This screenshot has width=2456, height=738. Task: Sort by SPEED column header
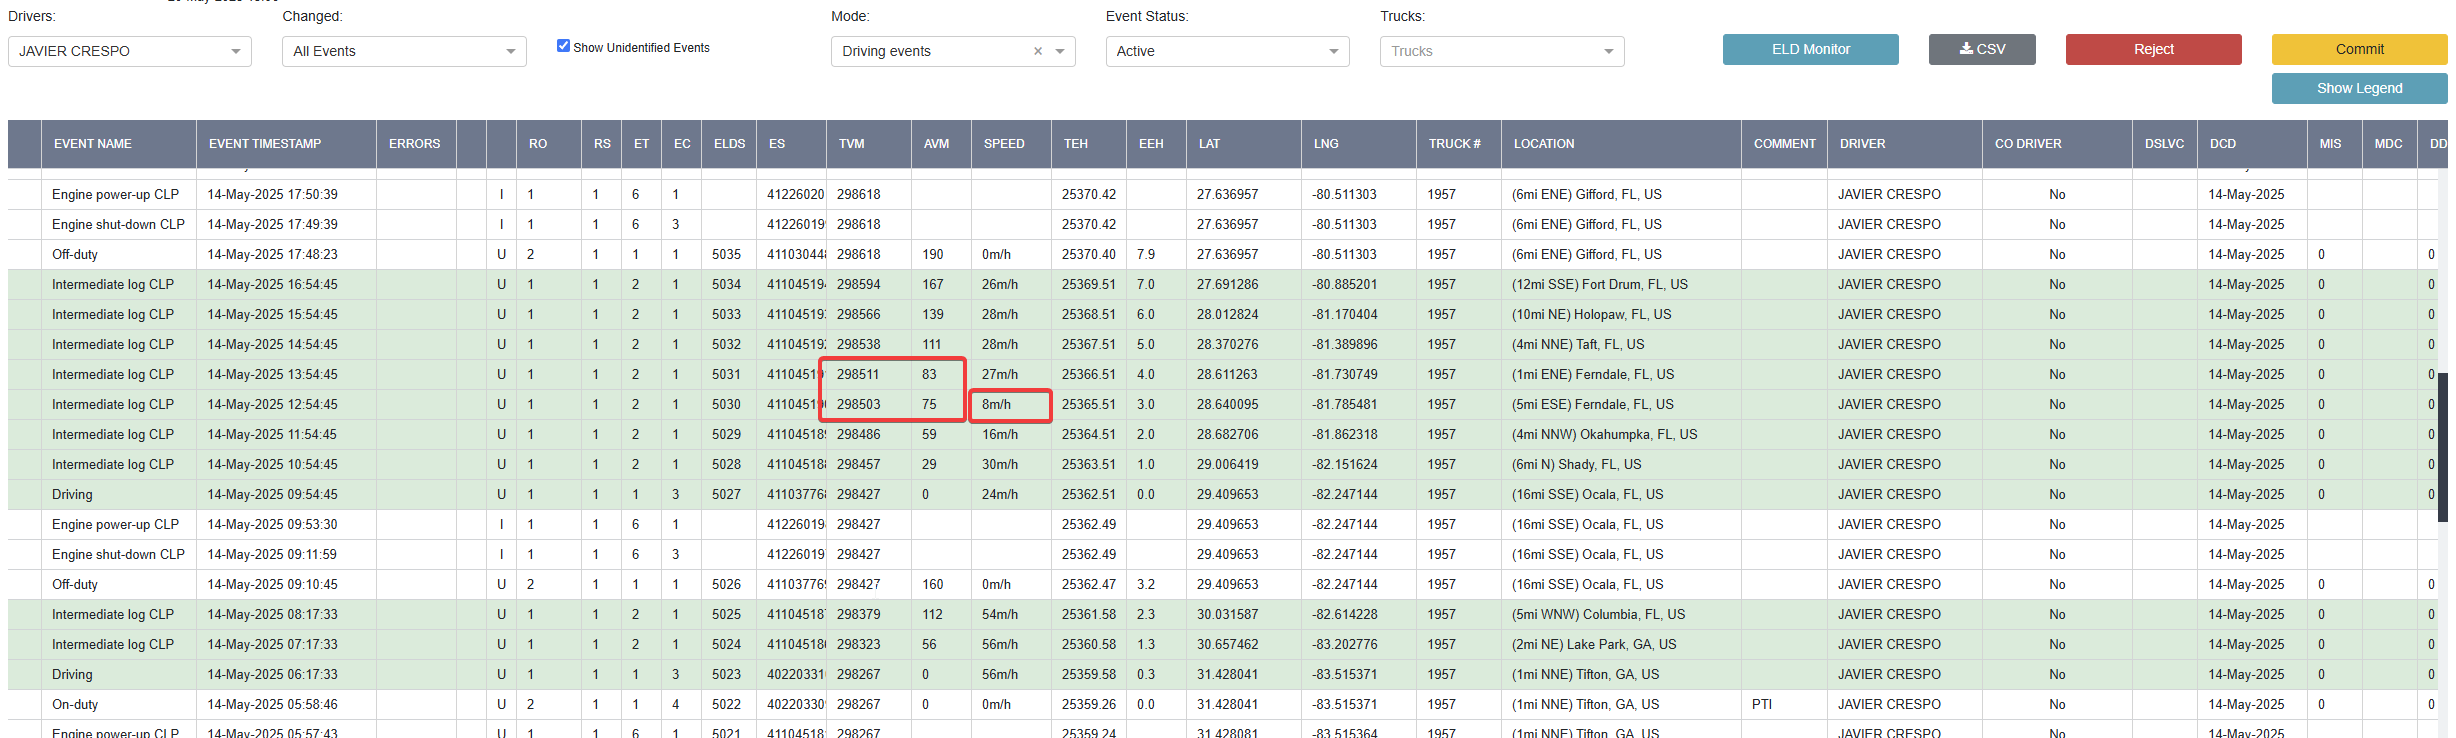1004,144
